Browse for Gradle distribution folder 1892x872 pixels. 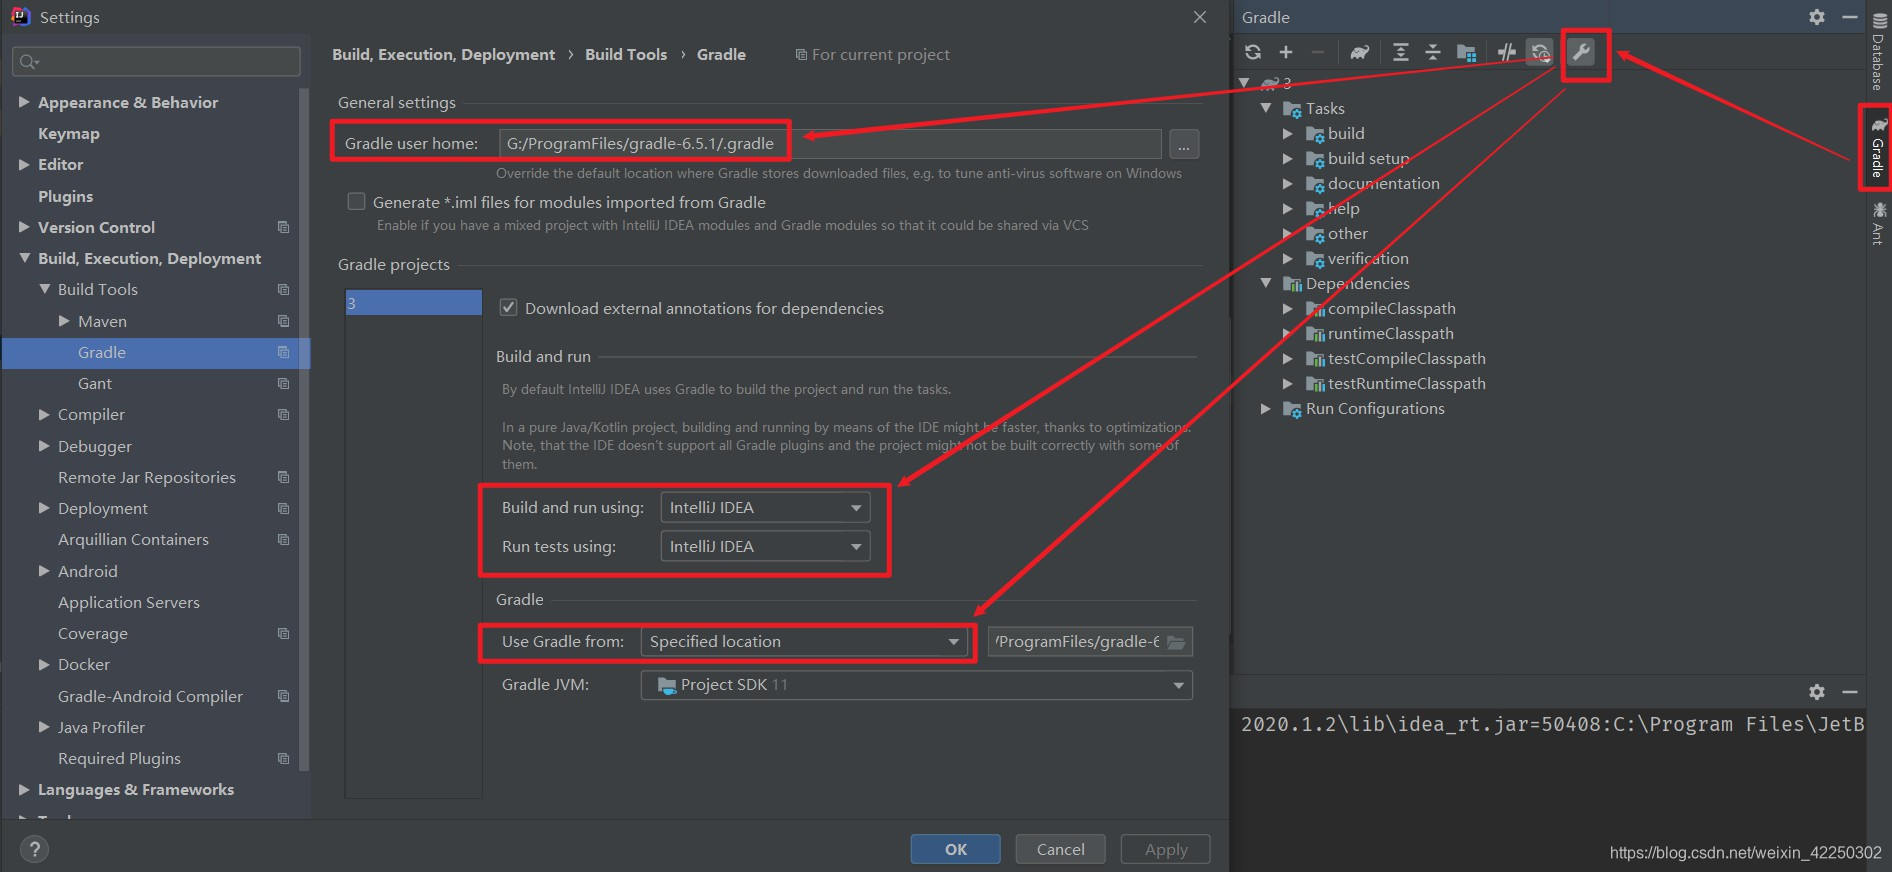(1177, 642)
